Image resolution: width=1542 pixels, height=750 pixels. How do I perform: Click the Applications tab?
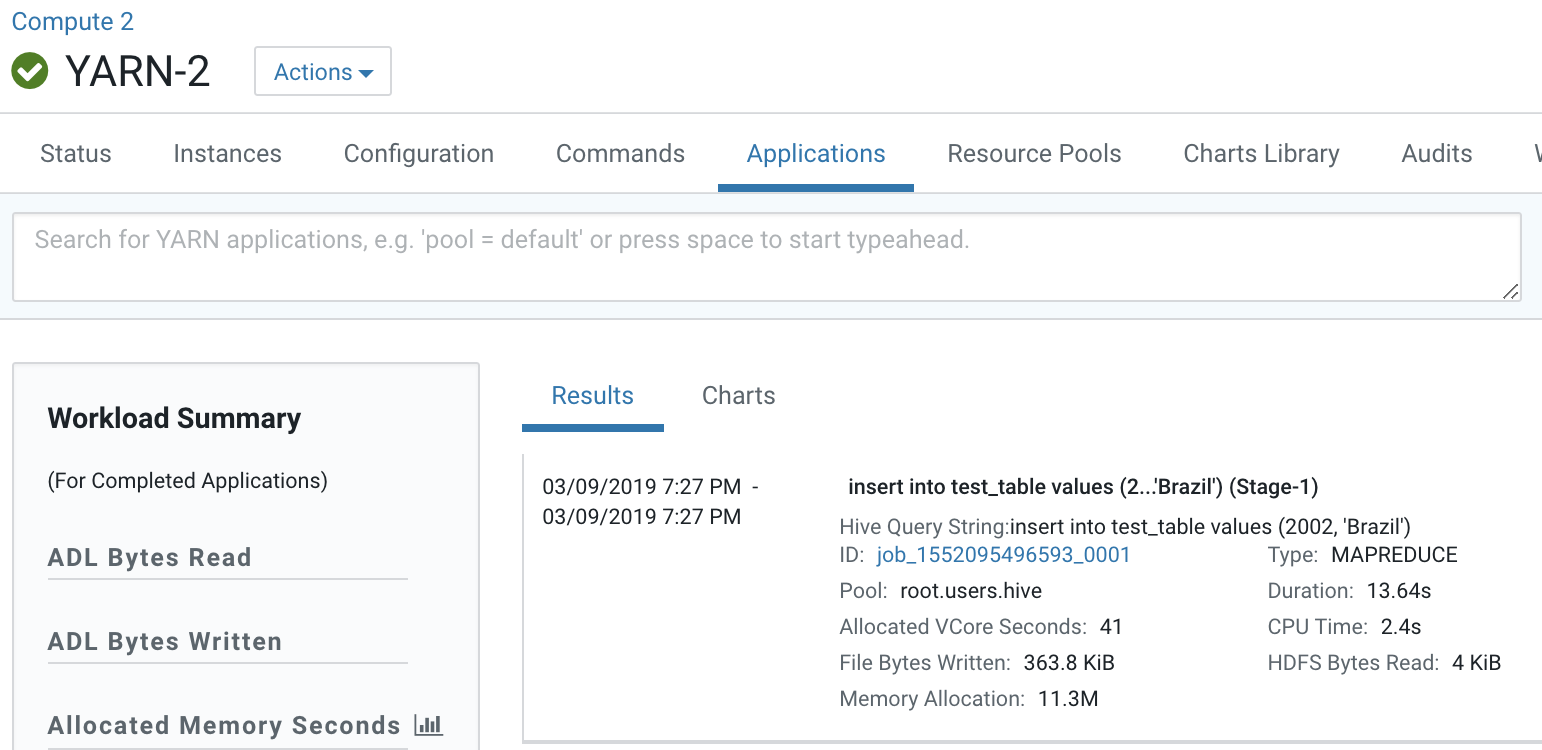point(816,153)
